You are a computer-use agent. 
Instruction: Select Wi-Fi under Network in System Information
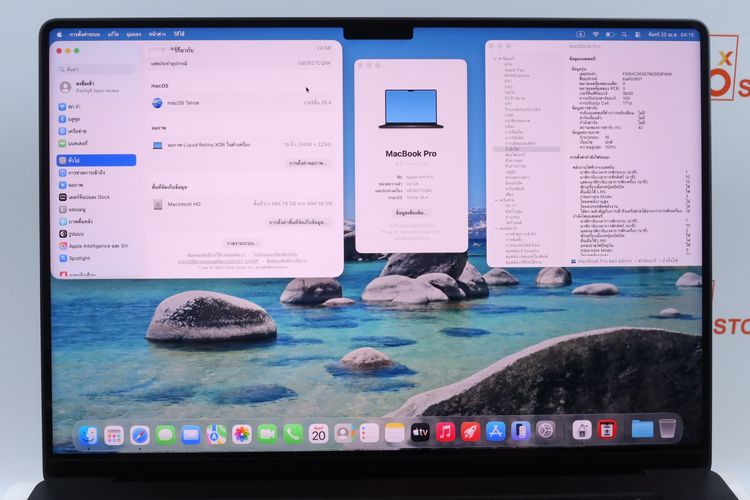click(510, 206)
